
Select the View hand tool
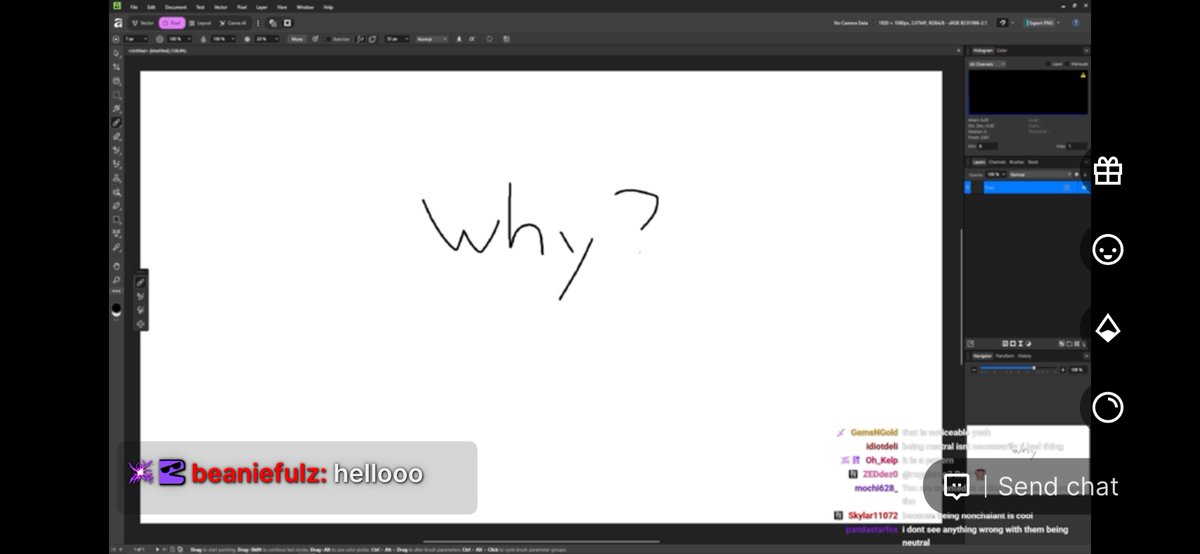click(x=117, y=265)
